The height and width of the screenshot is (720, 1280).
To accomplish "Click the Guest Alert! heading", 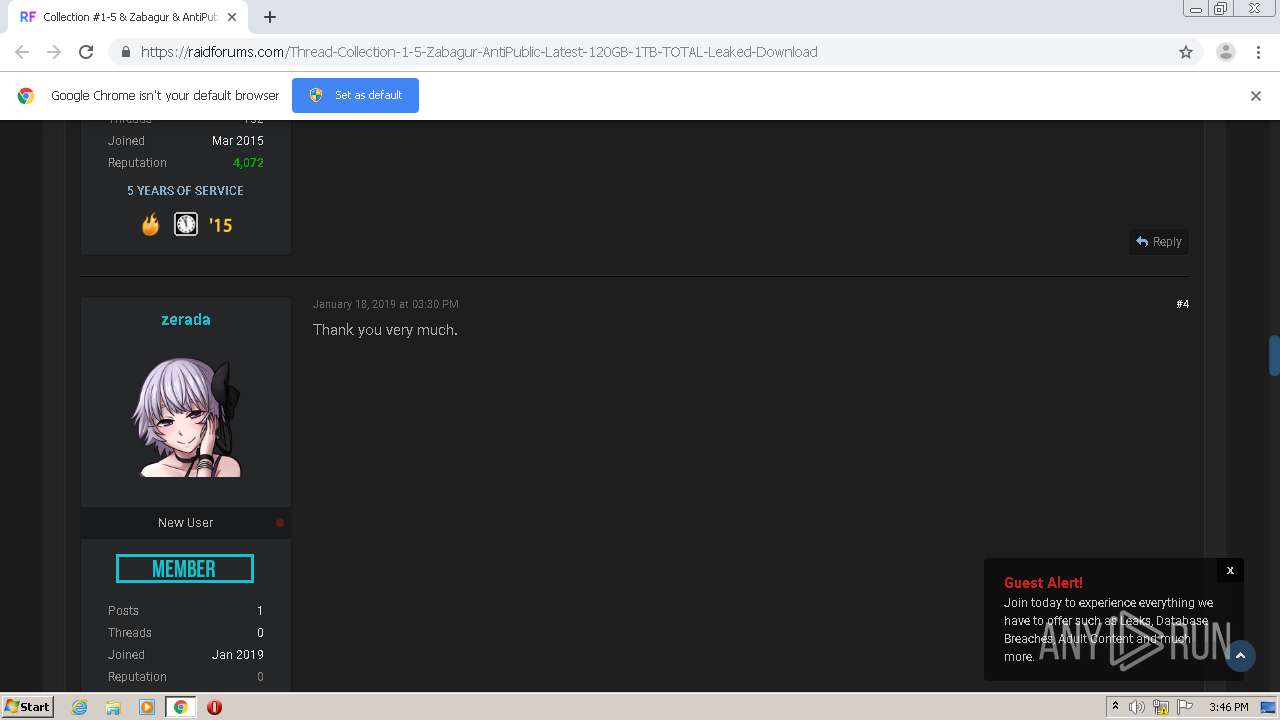I will (1043, 583).
